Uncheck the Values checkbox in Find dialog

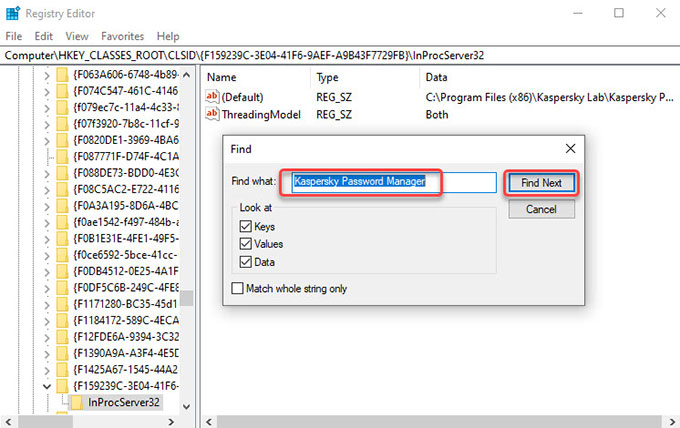[245, 244]
